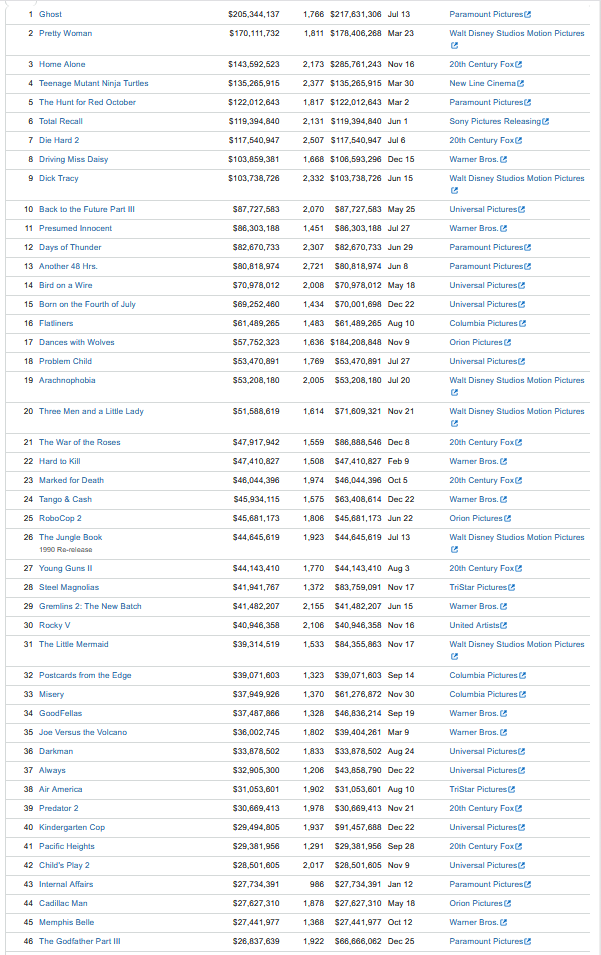The width and height of the screenshot is (601, 955).
Task: Open external link icon next to Sony Pictures Releasing
Action: click(546, 121)
